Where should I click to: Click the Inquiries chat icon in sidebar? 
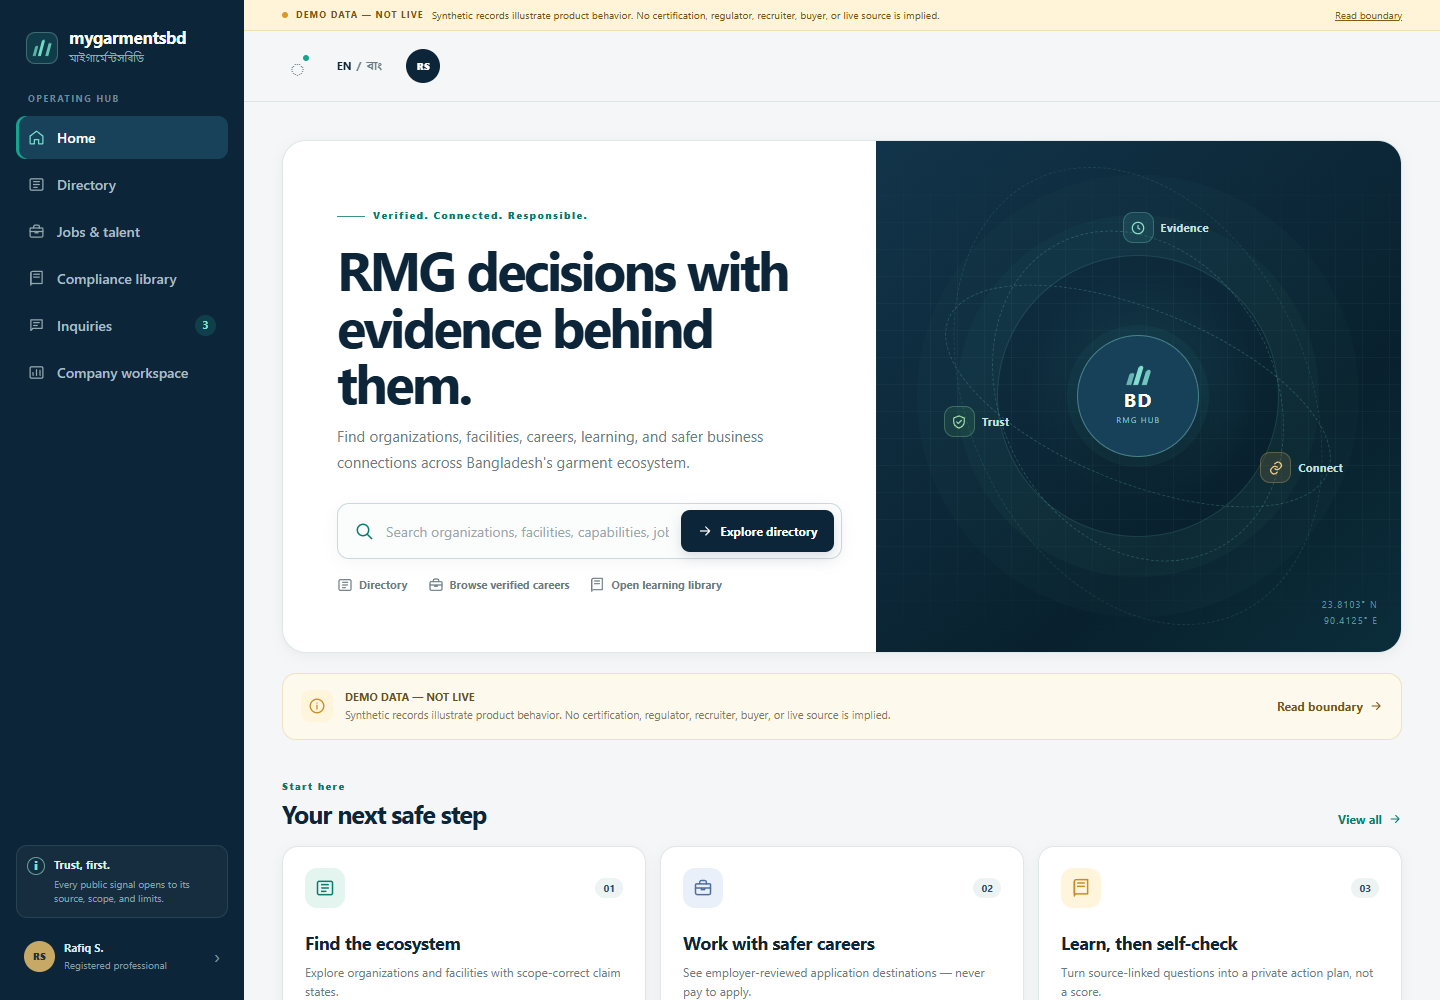pos(37,325)
